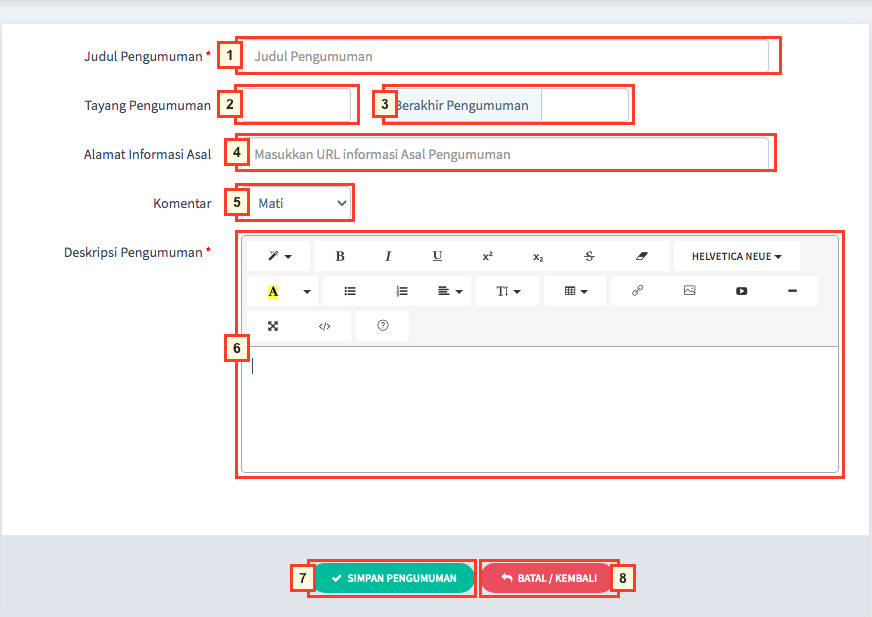The image size is (872, 617).
Task: Toggle fullscreen mode for the editor
Action: [273, 326]
